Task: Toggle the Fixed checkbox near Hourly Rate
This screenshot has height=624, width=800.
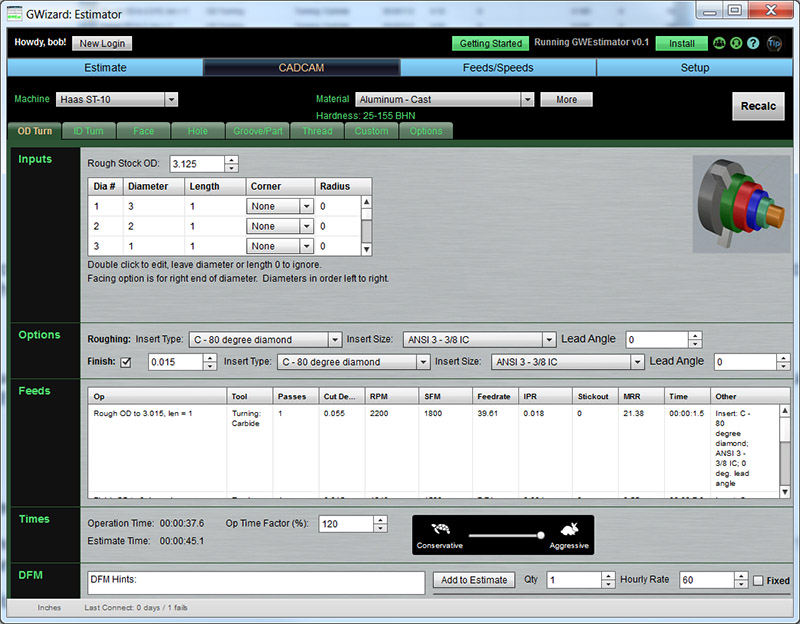Action: click(759, 580)
